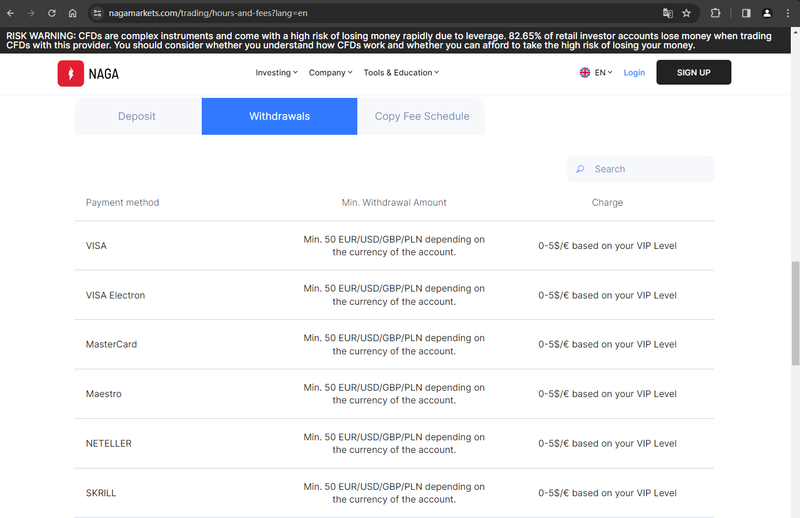Open the browser extensions menu
The image size is (800, 518).
(715, 13)
